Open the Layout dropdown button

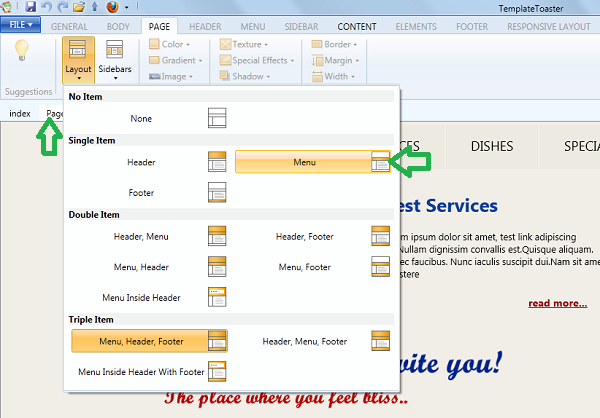pyautogui.click(x=78, y=61)
